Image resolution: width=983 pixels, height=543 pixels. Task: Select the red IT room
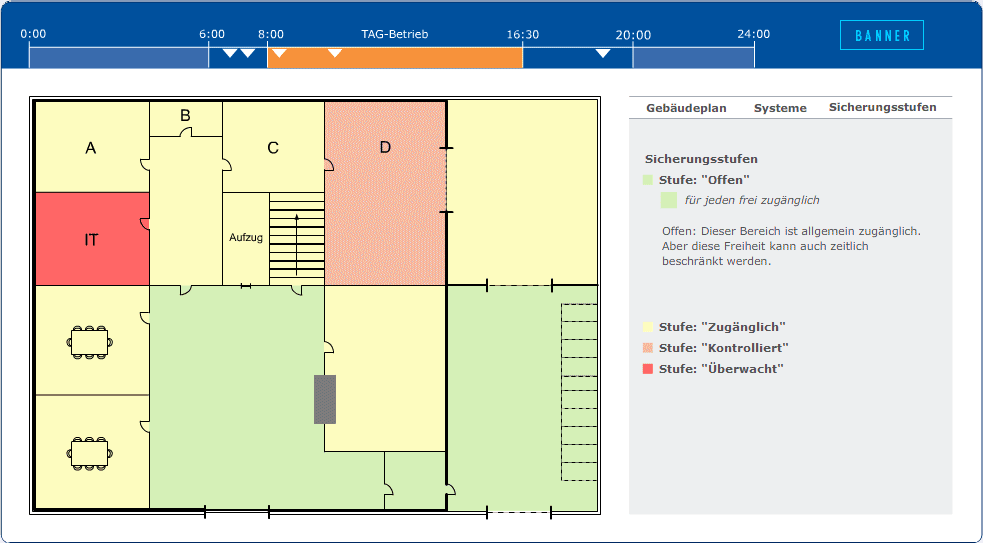pos(92,239)
